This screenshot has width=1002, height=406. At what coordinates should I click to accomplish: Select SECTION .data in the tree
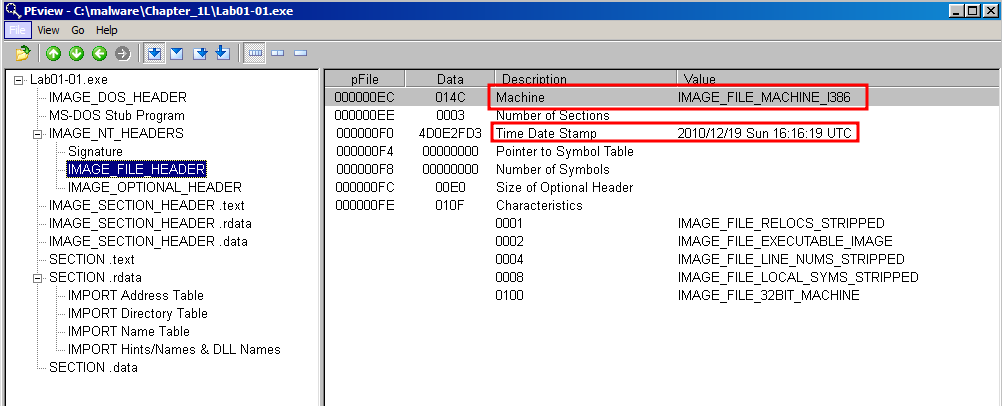[93, 367]
